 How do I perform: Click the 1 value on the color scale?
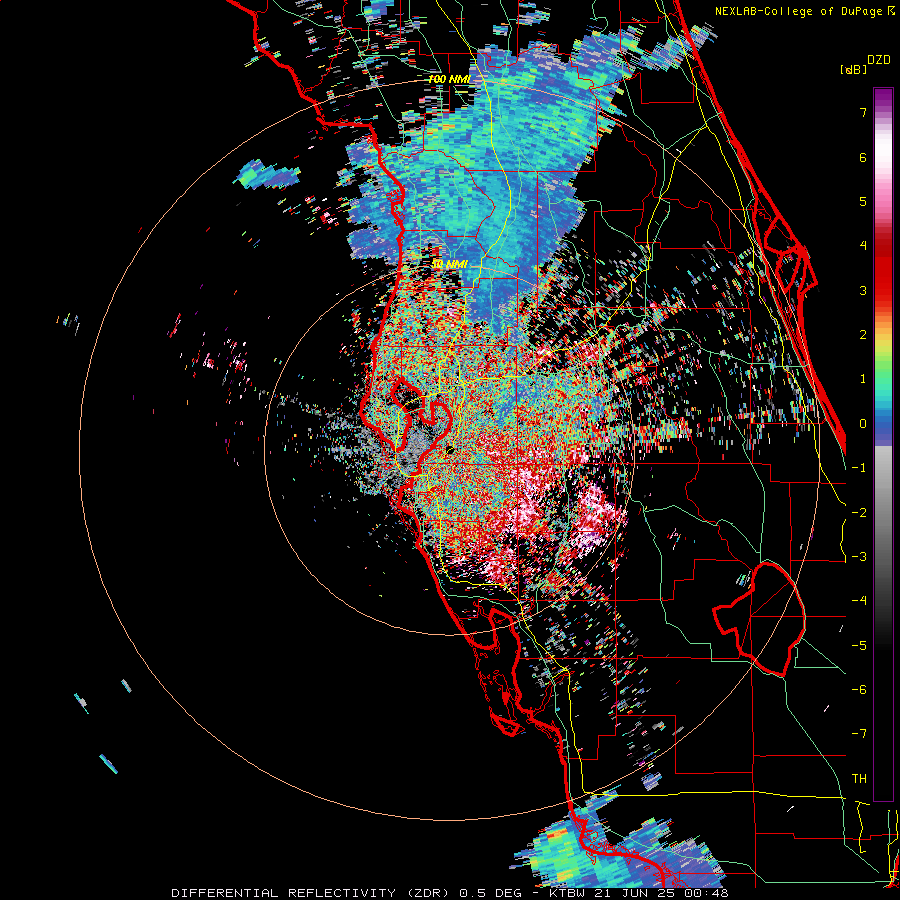(863, 379)
